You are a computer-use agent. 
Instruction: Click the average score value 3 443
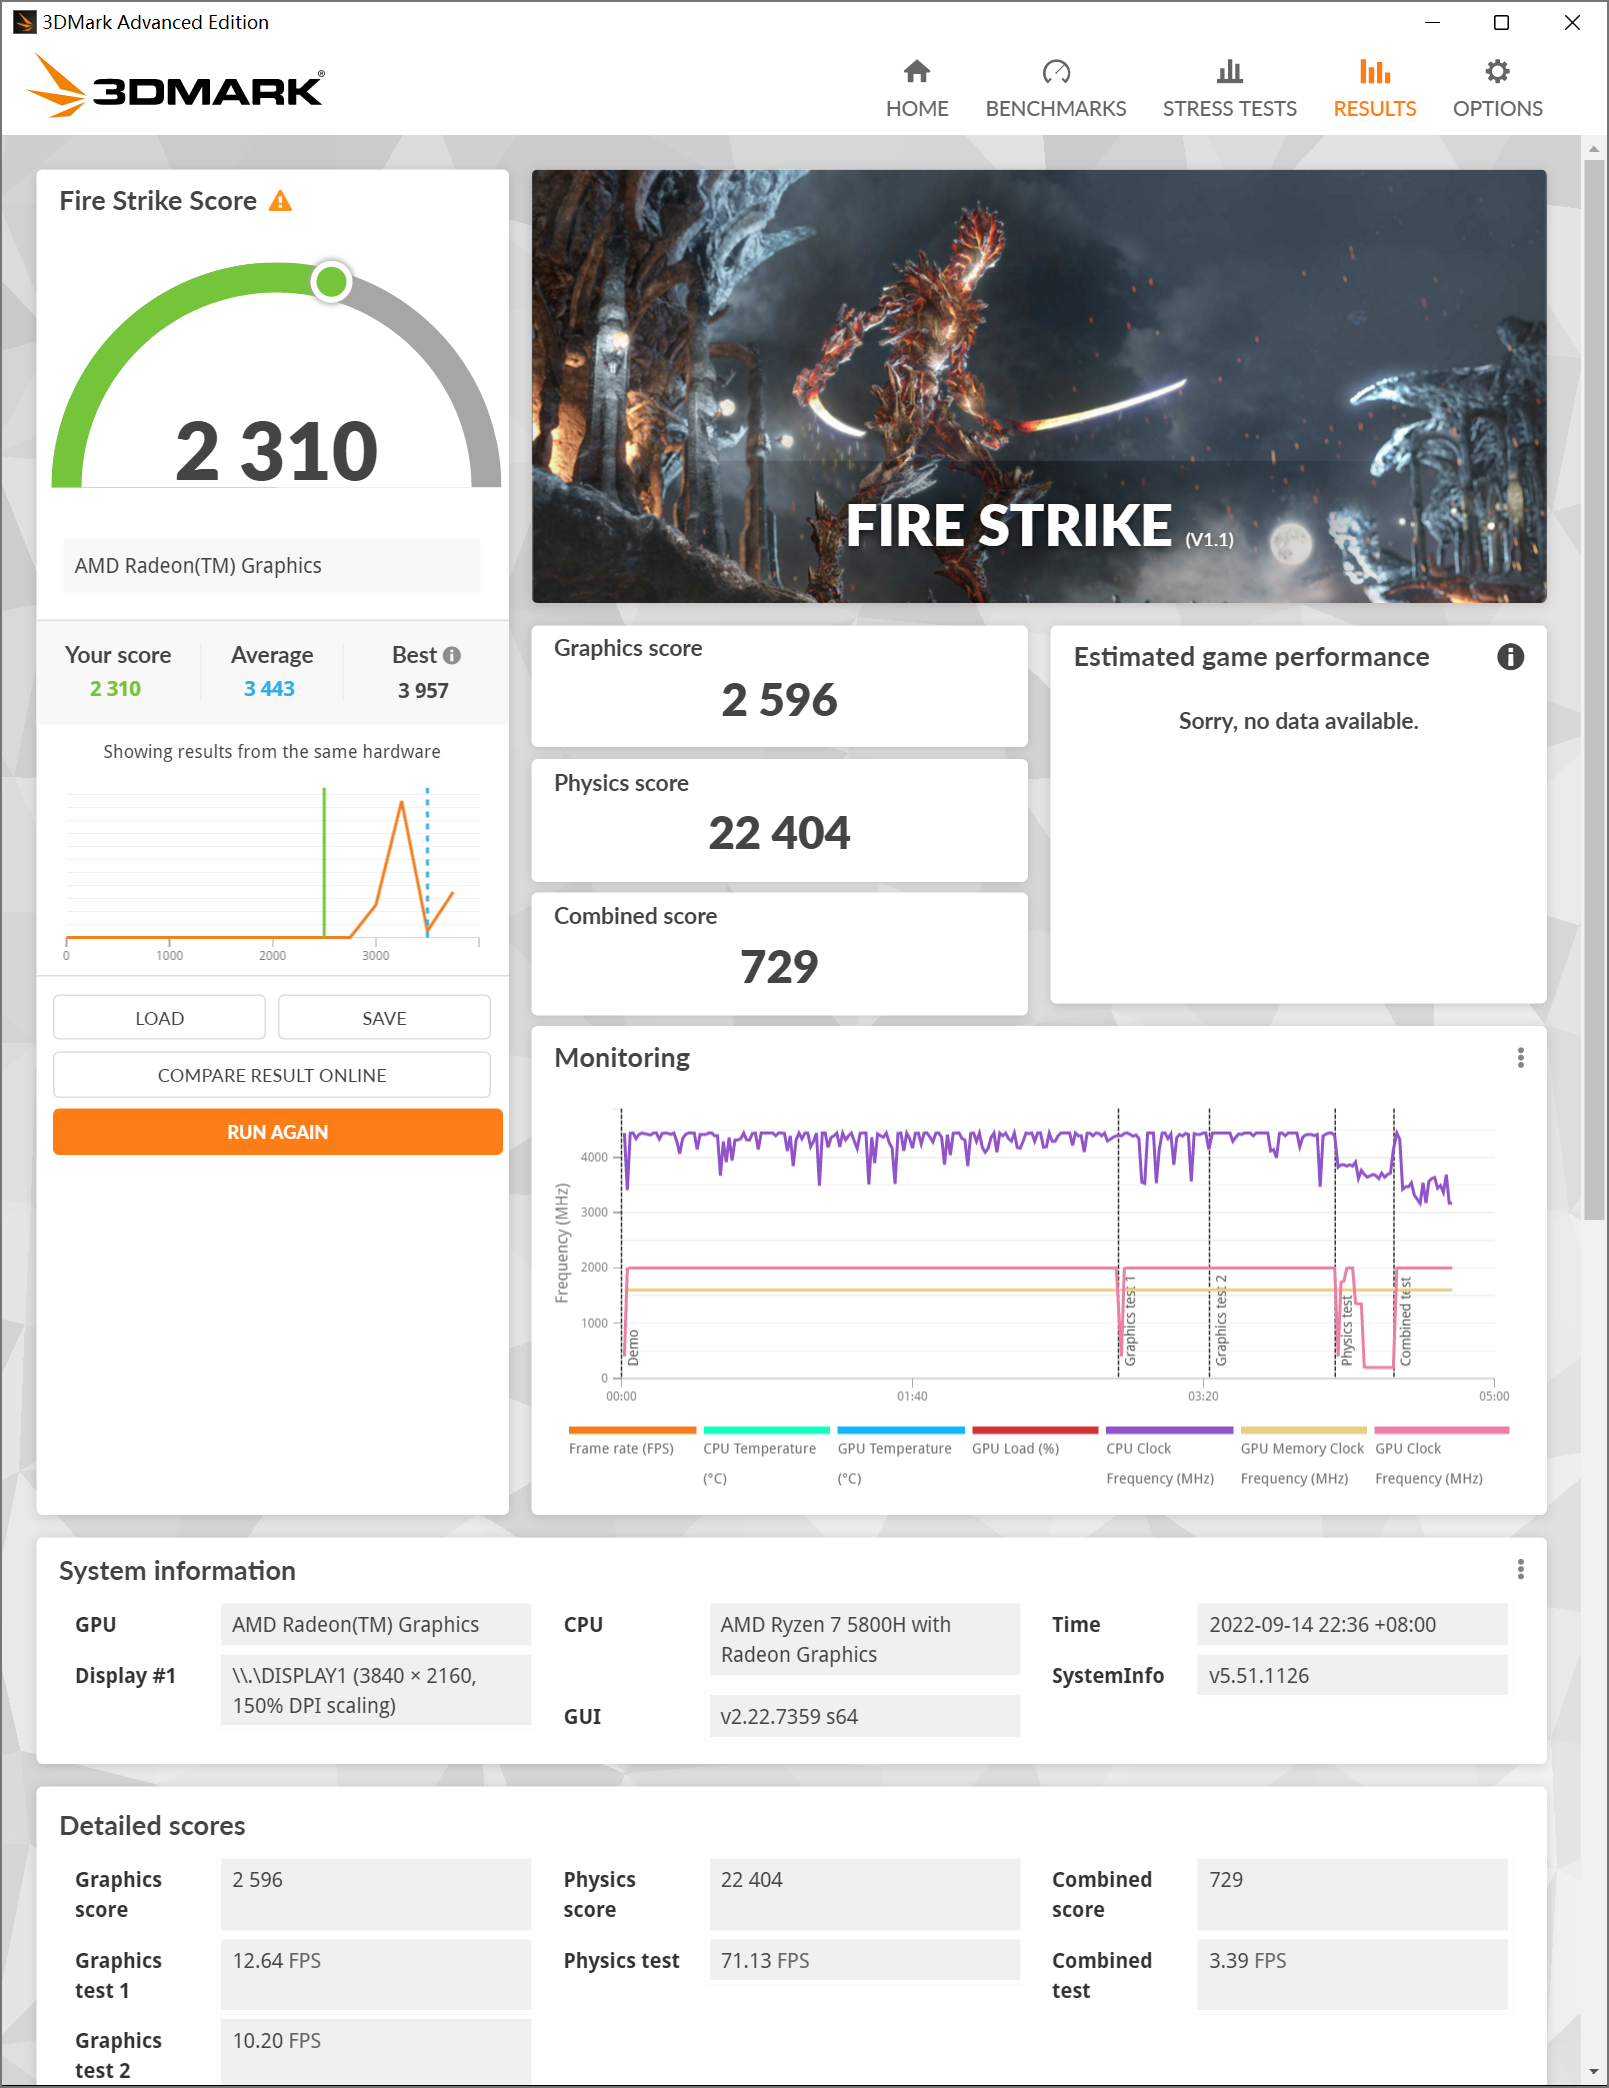(269, 689)
